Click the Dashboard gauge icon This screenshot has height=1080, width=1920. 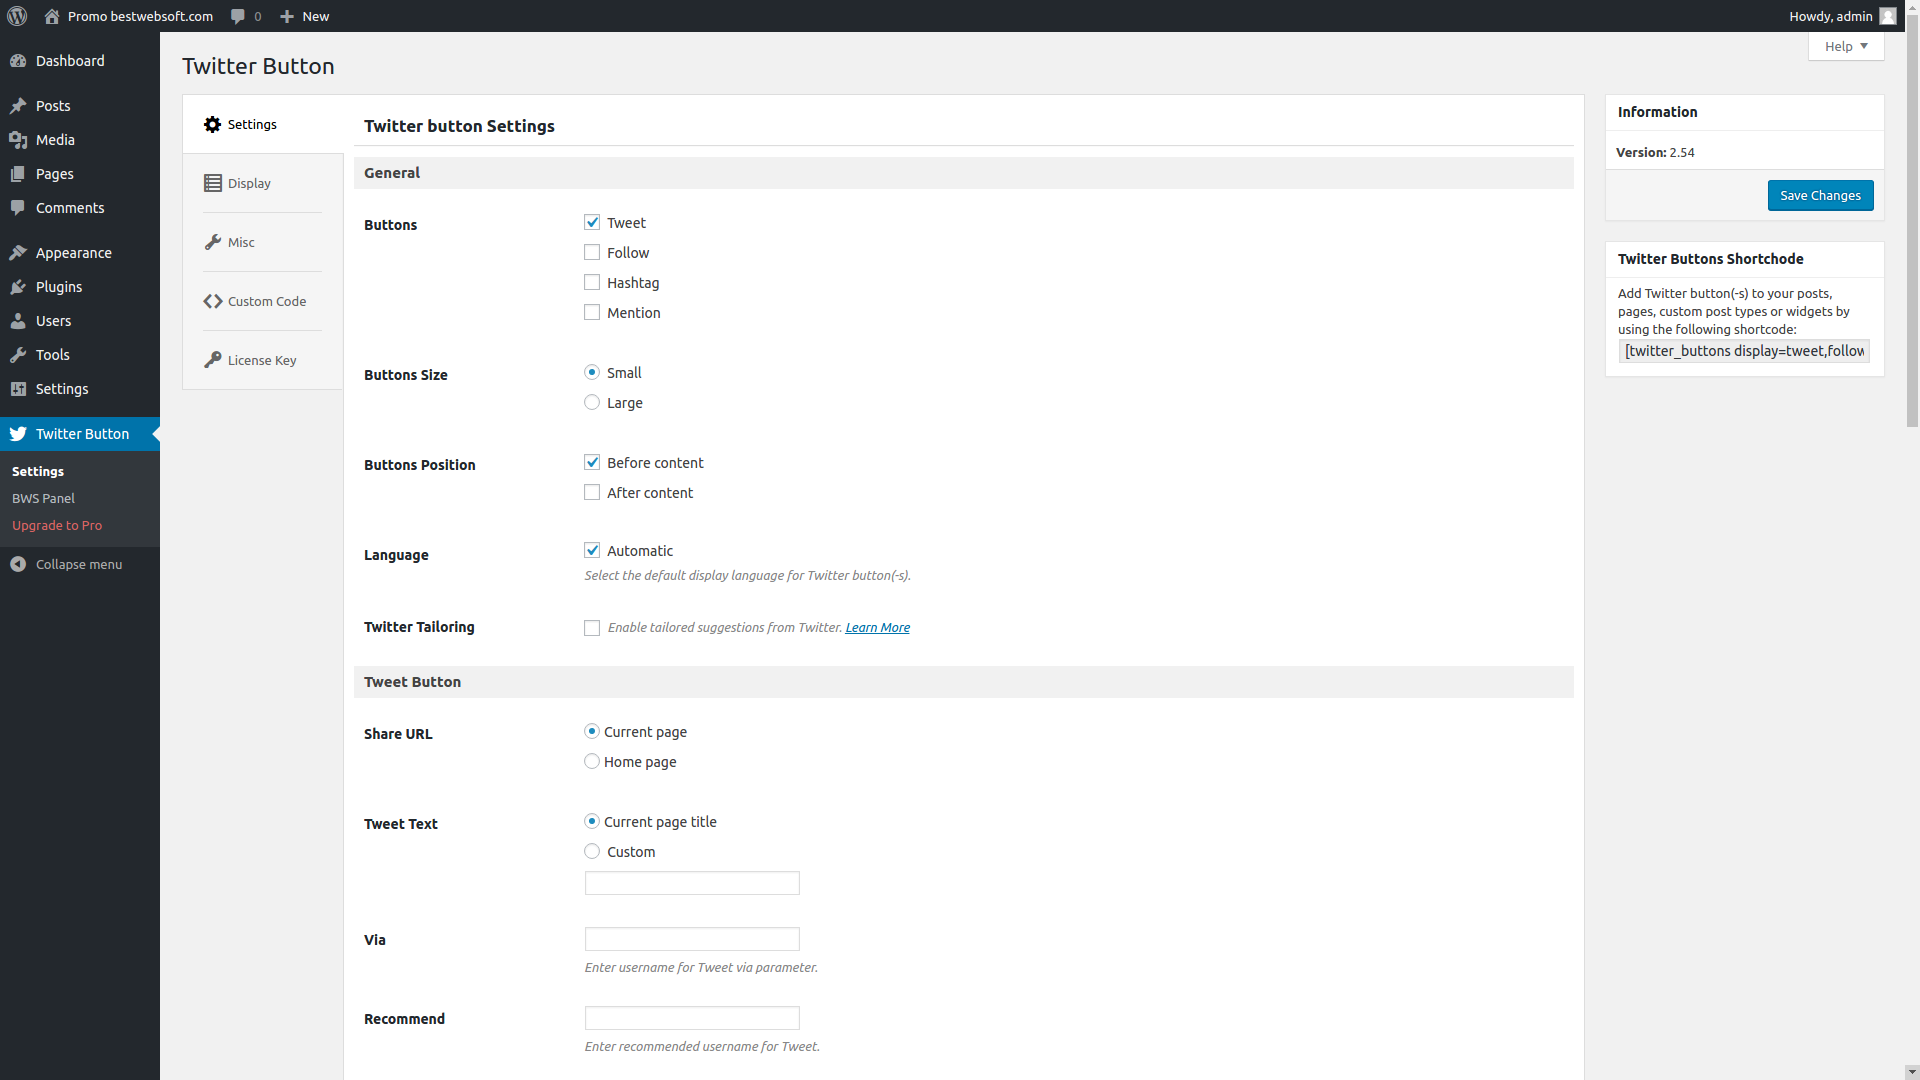pos(18,61)
